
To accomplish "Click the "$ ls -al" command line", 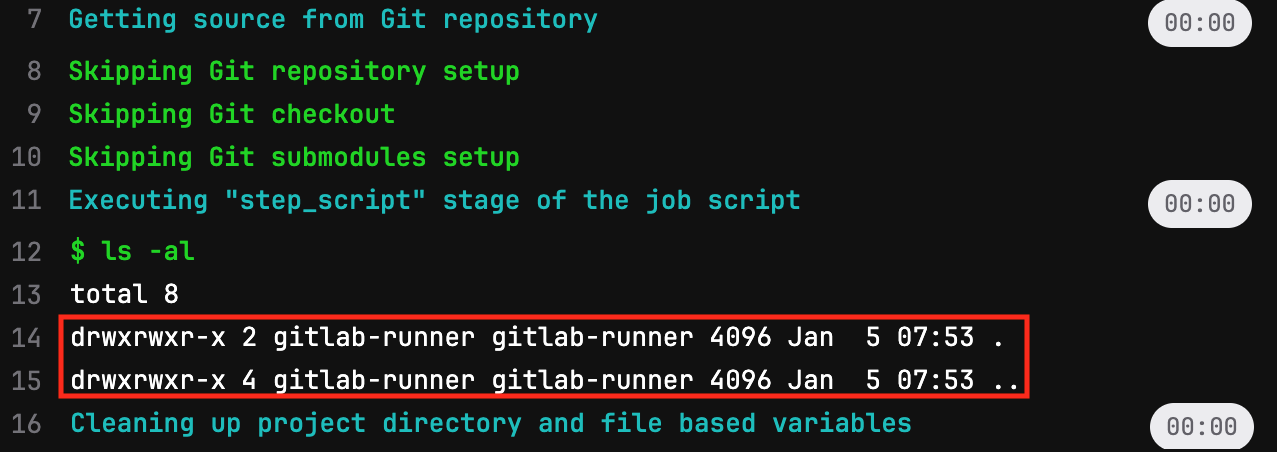I will click(132, 252).
